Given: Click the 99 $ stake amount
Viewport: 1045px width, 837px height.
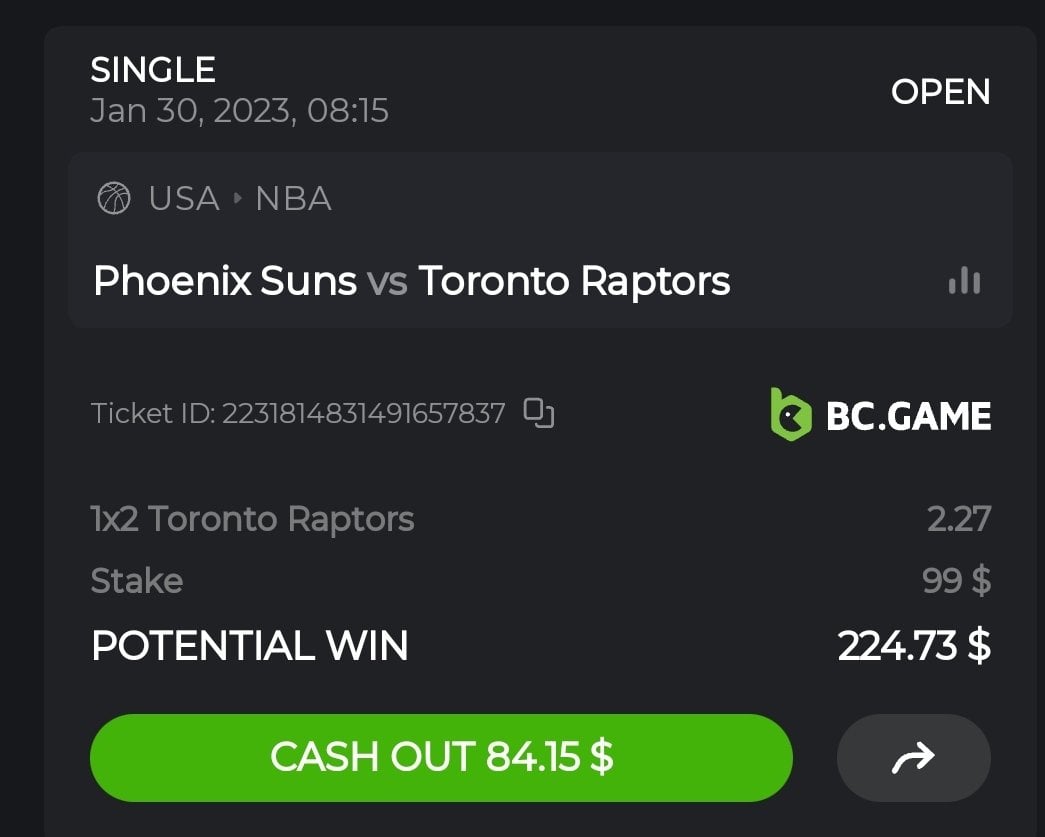Looking at the screenshot, I should coord(956,580).
